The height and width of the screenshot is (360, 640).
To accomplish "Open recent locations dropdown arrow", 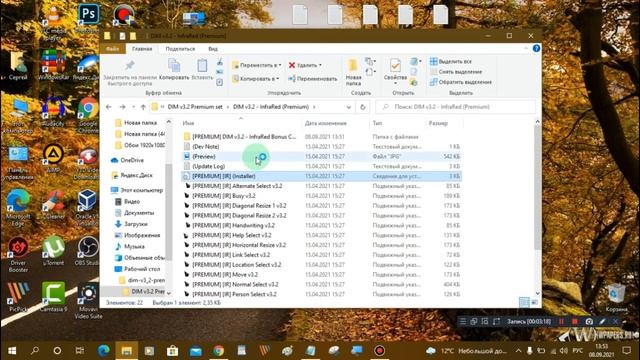I will pos(133,107).
